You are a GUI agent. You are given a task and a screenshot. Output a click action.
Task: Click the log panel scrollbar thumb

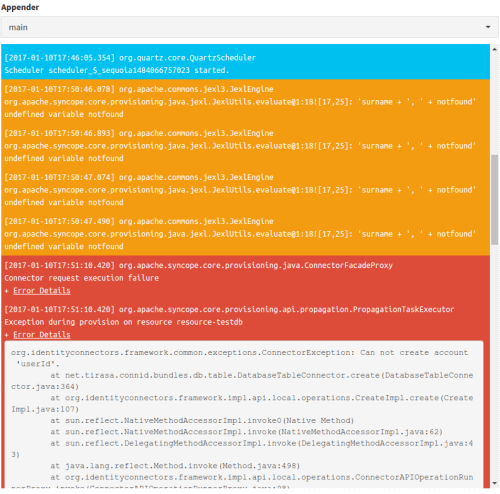point(495,200)
